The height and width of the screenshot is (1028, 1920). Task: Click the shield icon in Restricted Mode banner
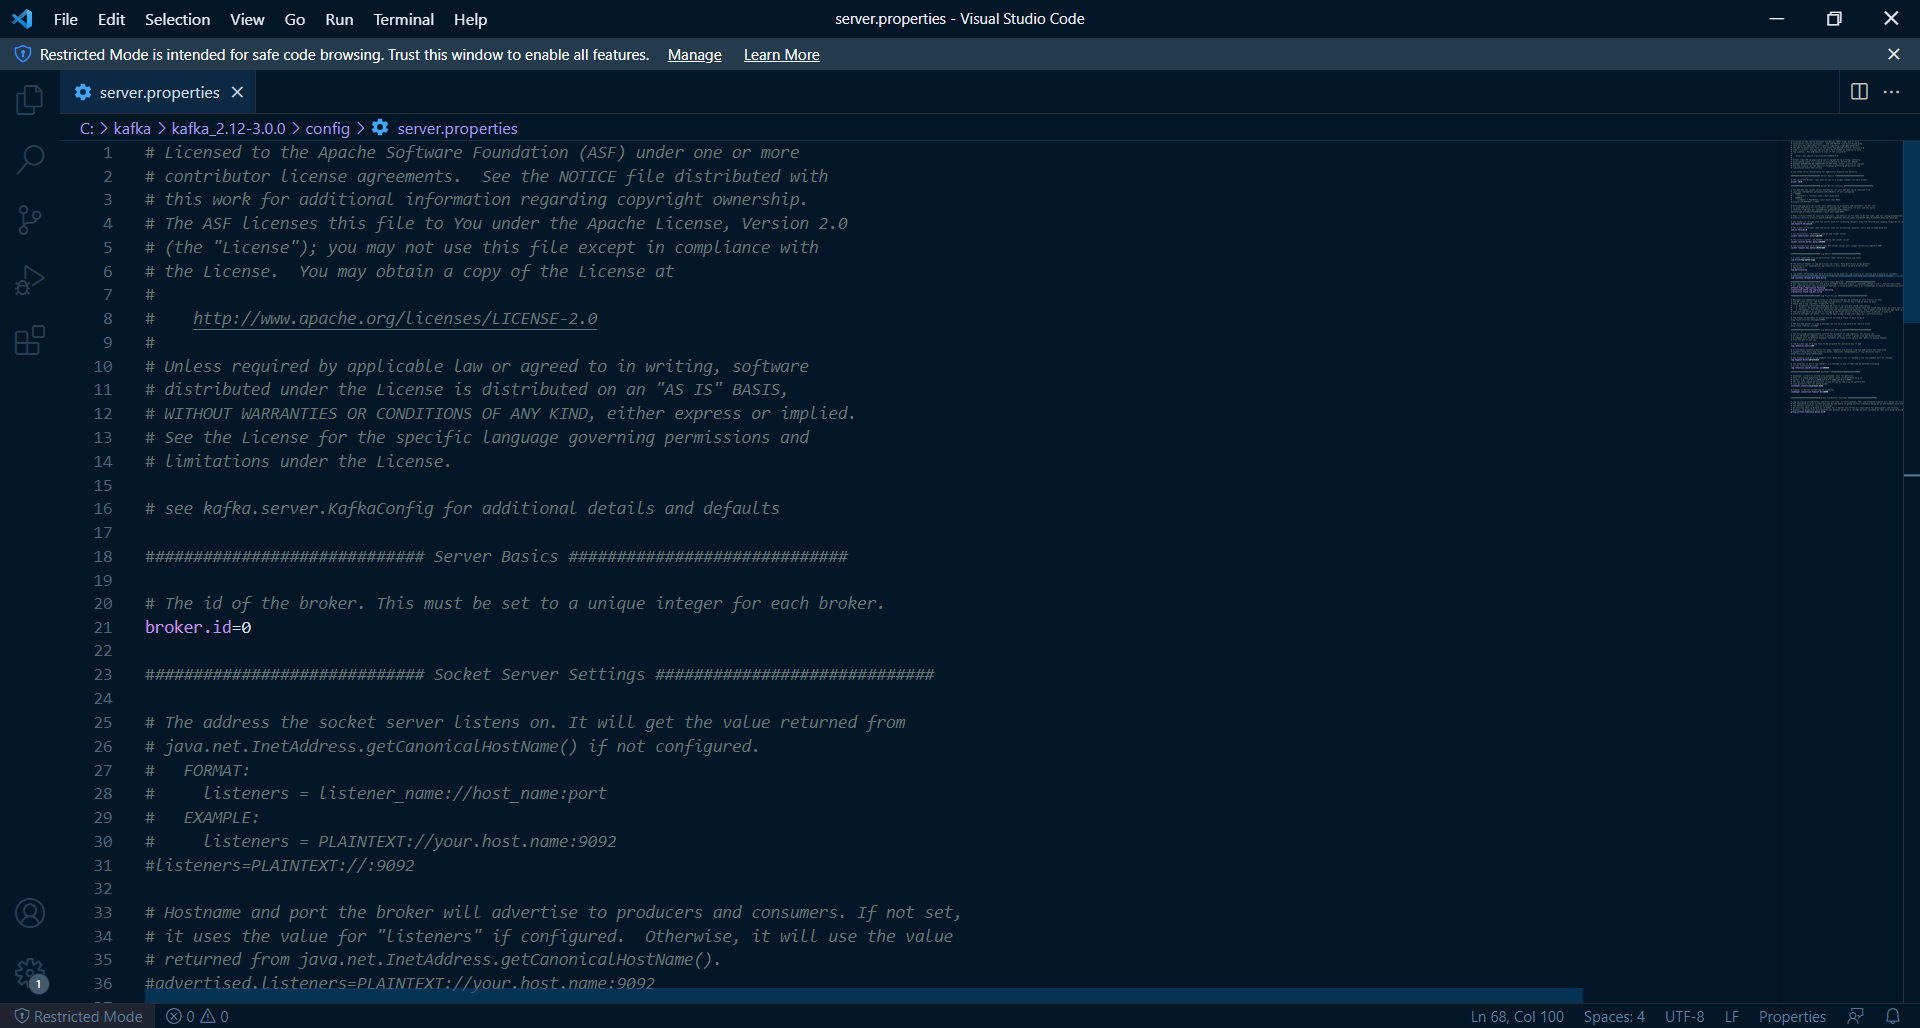point(22,55)
